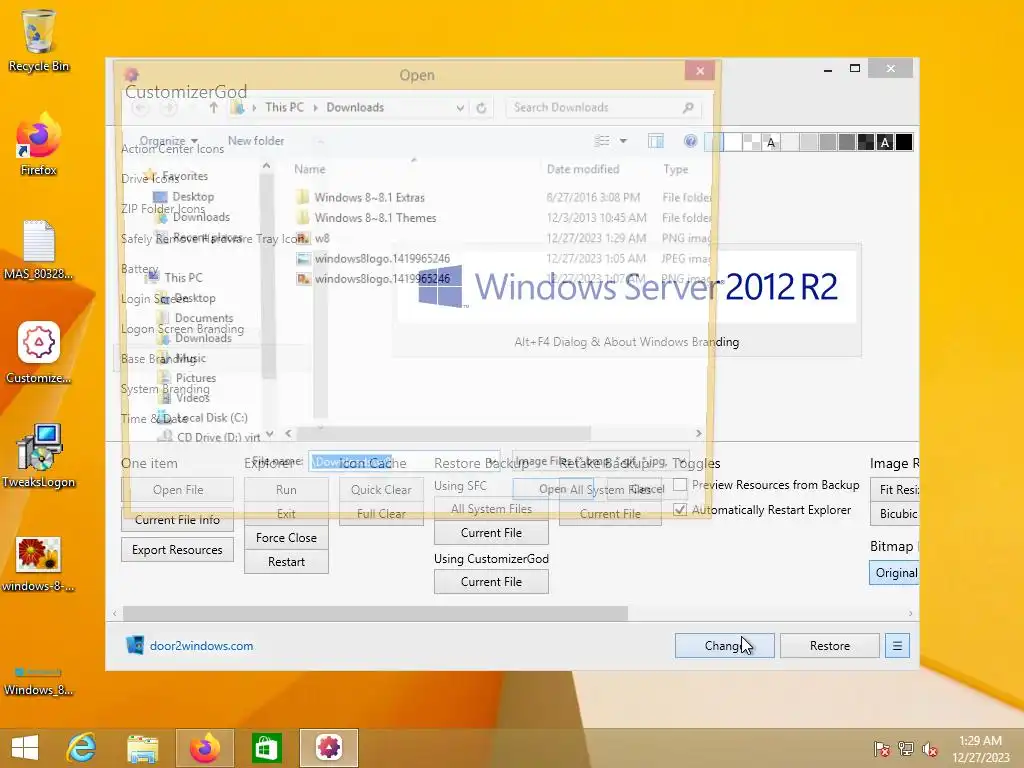Sort files by the Name column
The height and width of the screenshot is (768, 1024).
tap(310, 169)
